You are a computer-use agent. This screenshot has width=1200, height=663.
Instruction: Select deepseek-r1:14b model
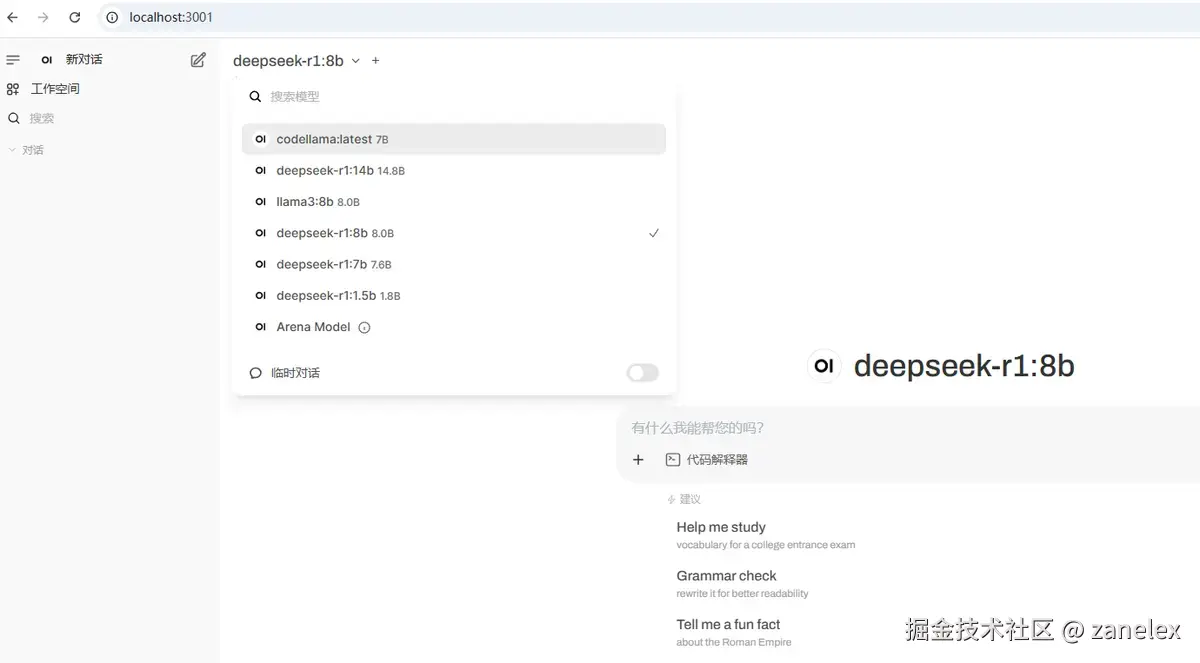453,171
